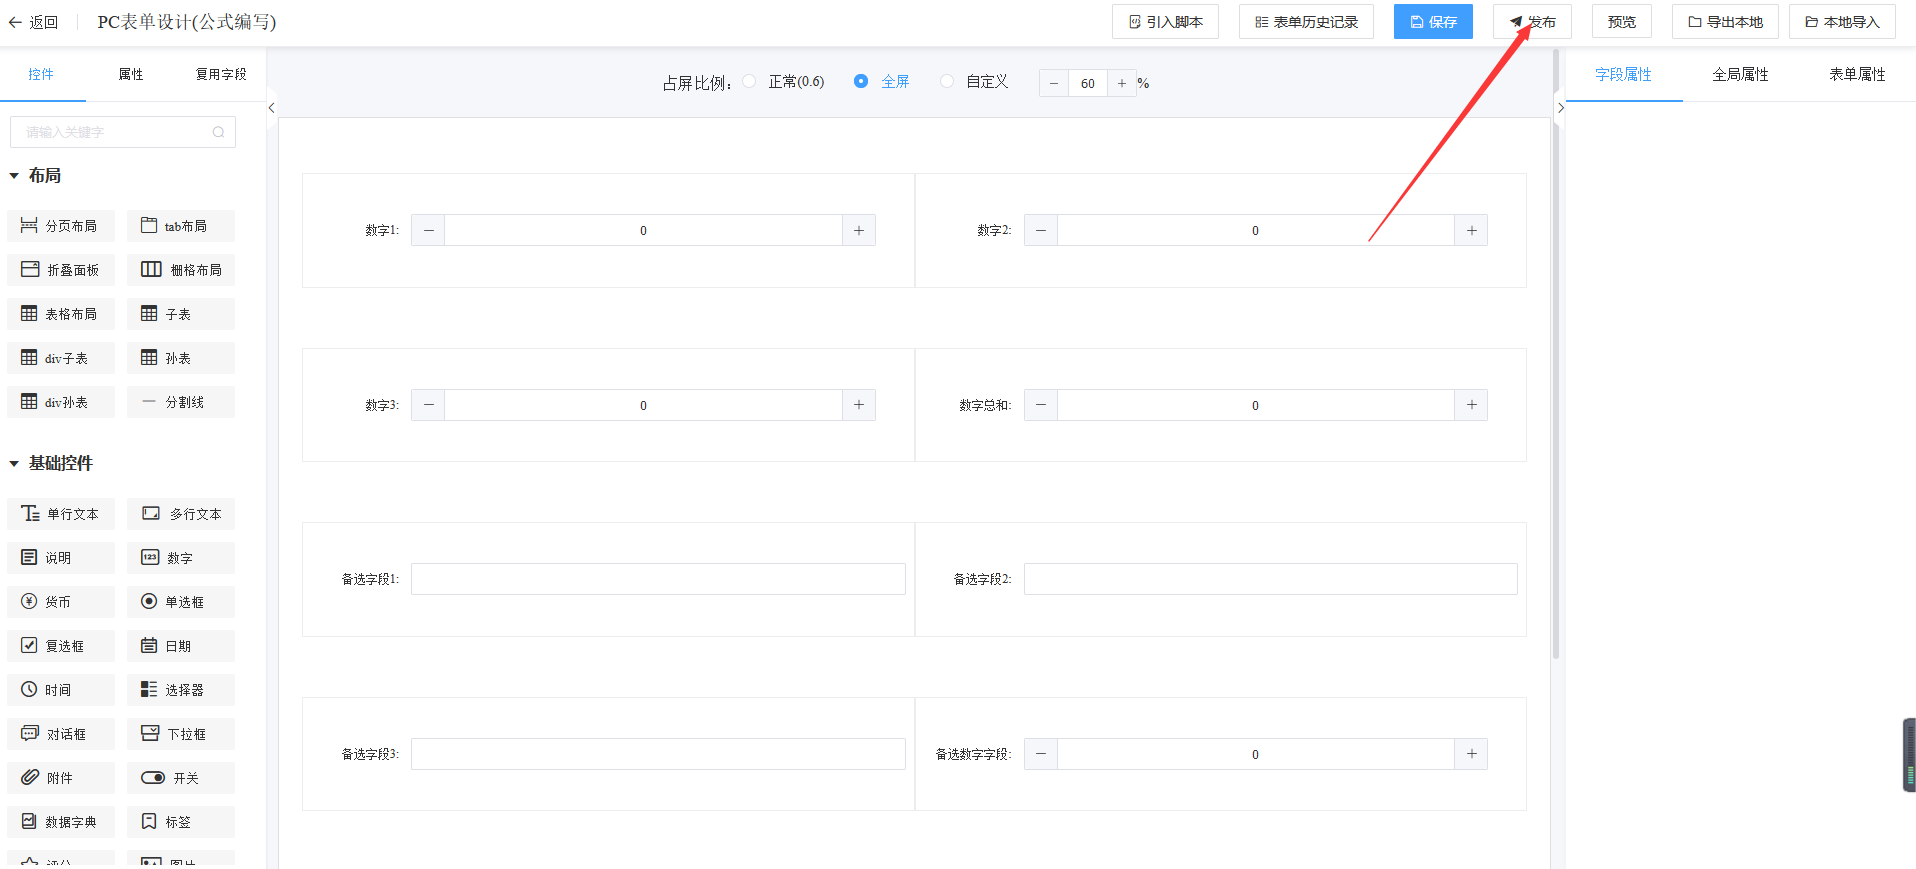This screenshot has width=1916, height=869.
Task: Select 全屏 screen ratio option
Action: coord(860,82)
